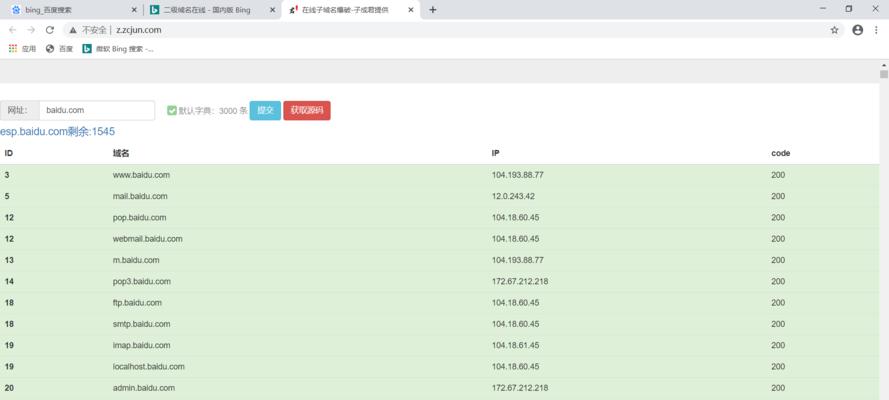Click the not-secure warning triangle icon
The image size is (889, 400).
[73, 30]
